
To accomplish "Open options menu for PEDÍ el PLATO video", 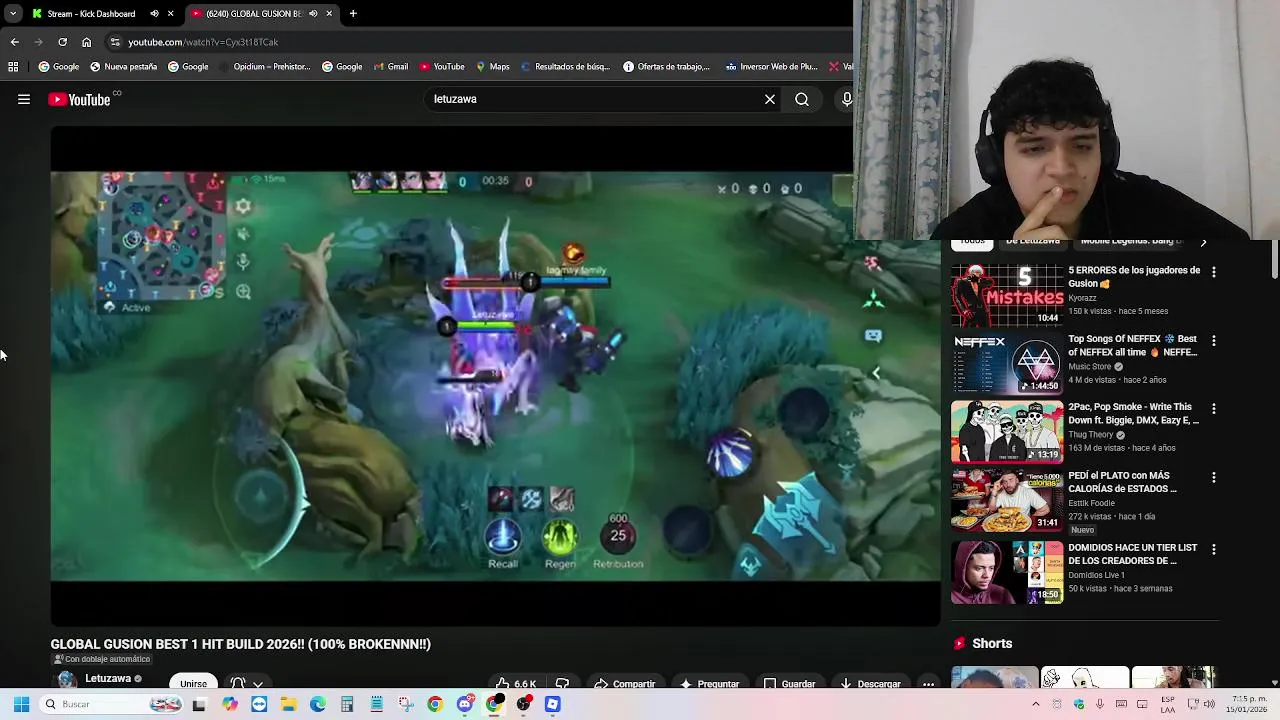I will pyautogui.click(x=1214, y=478).
